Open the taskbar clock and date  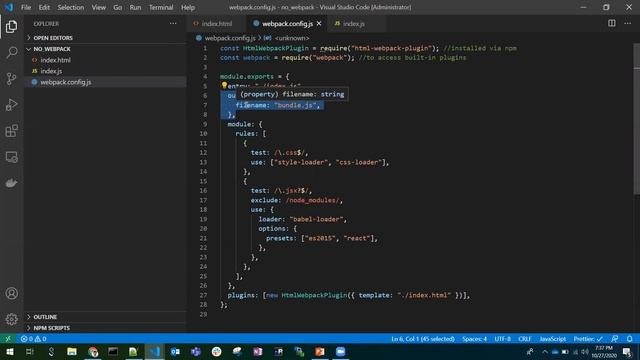(604, 351)
